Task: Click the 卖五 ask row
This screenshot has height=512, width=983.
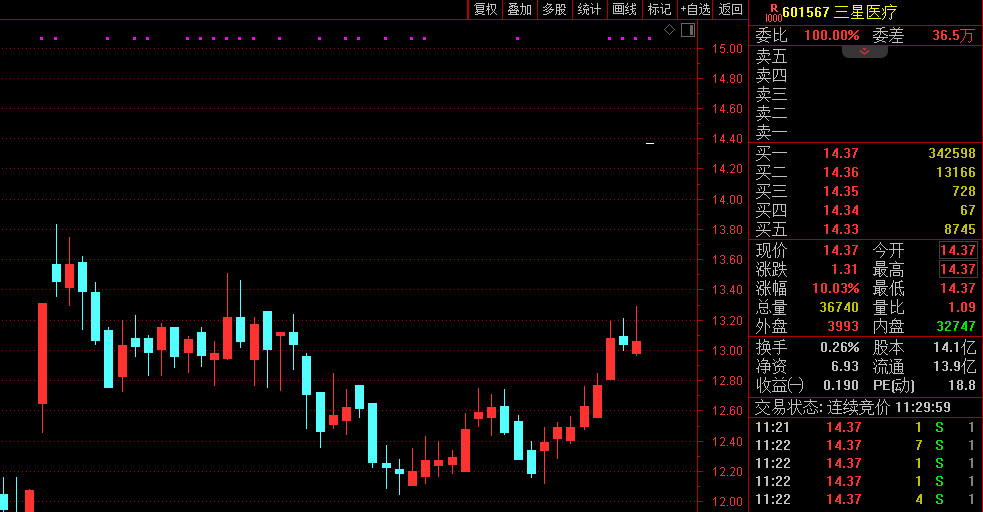Action: pos(865,57)
